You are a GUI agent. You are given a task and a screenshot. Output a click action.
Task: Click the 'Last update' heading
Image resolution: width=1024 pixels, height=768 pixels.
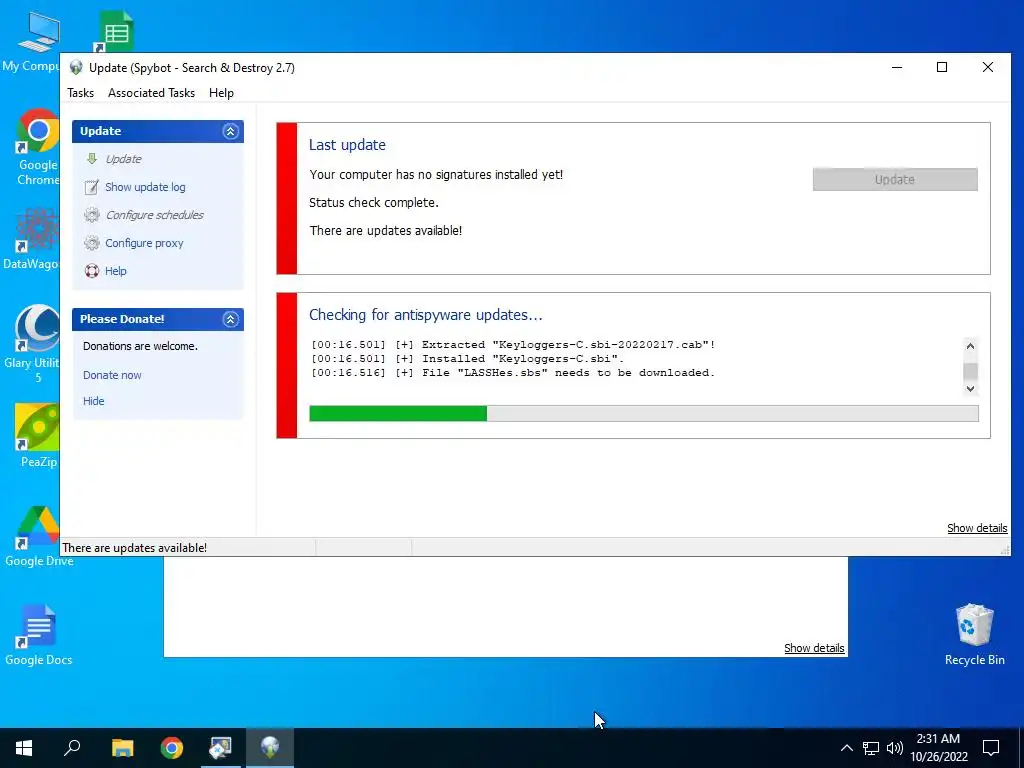[347, 145]
